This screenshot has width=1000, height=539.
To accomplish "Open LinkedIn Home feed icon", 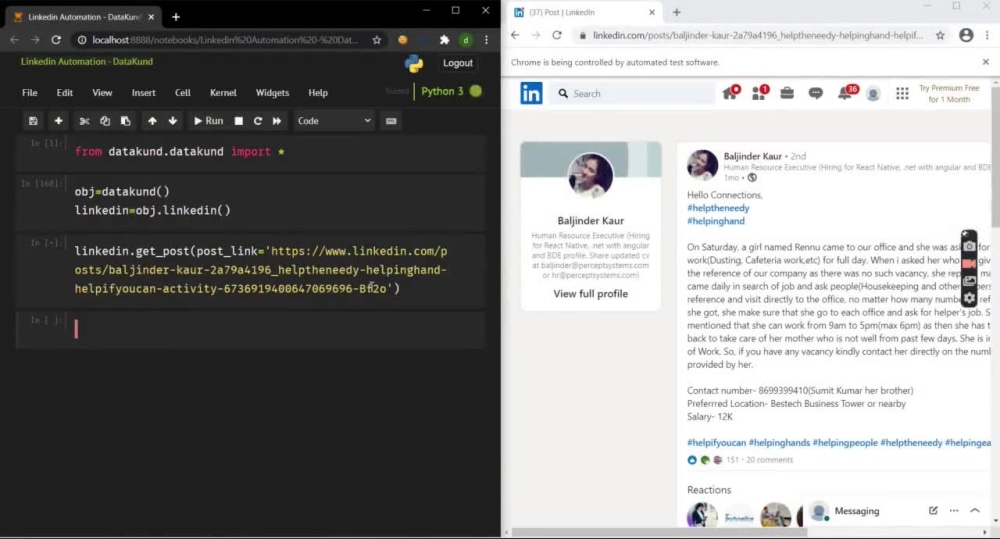I will pos(731,92).
